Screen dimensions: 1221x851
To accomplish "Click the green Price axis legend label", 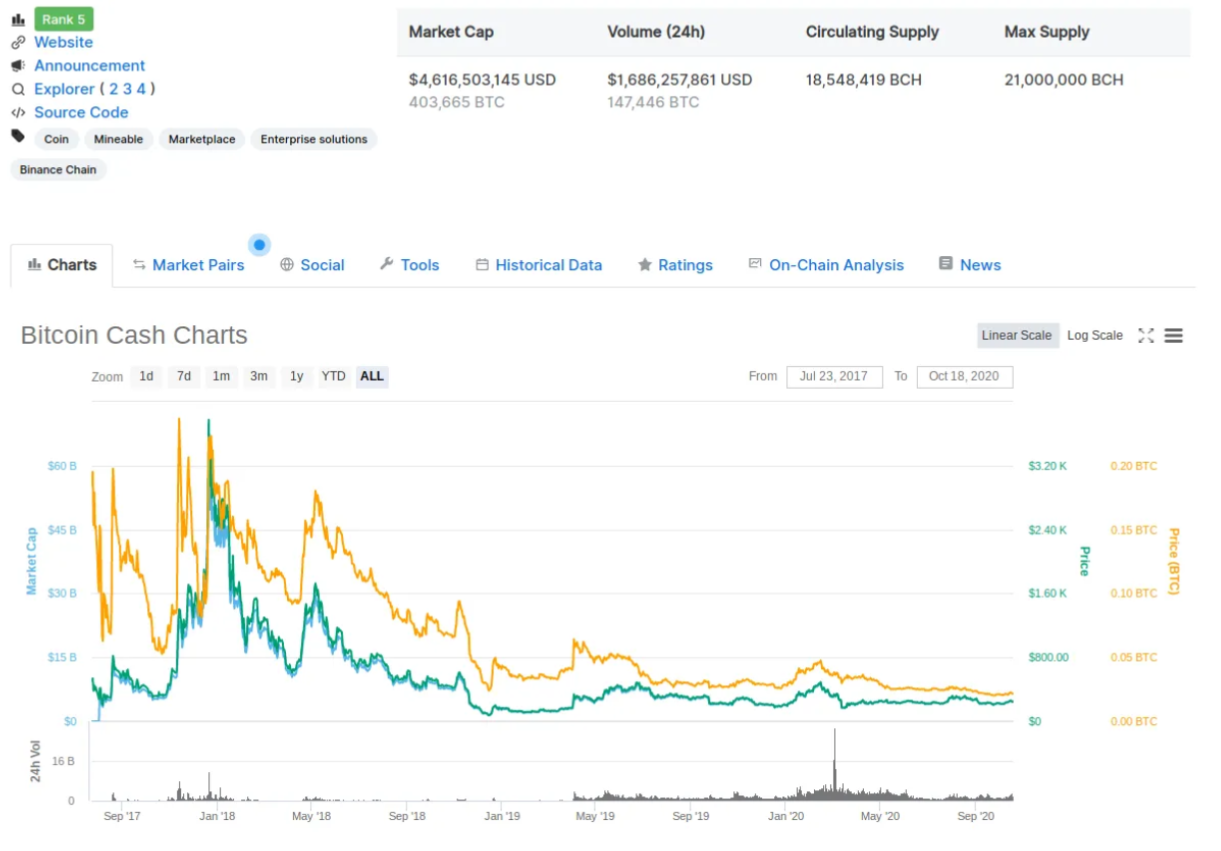I will [x=1084, y=561].
